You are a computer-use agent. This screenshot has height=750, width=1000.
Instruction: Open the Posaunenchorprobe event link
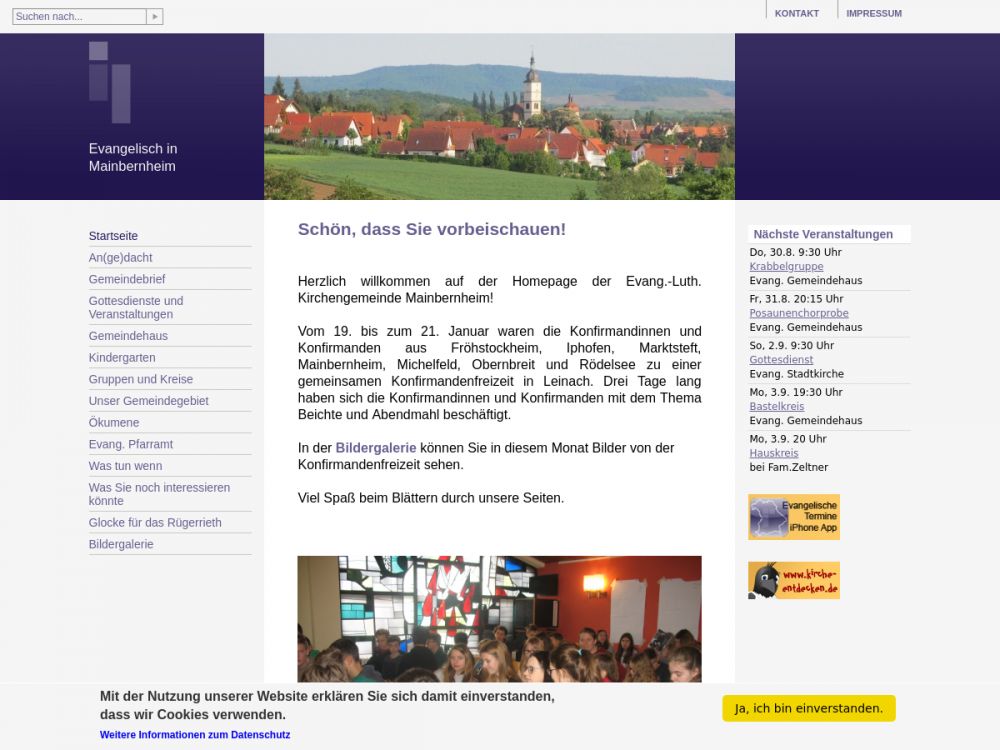[x=798, y=313]
